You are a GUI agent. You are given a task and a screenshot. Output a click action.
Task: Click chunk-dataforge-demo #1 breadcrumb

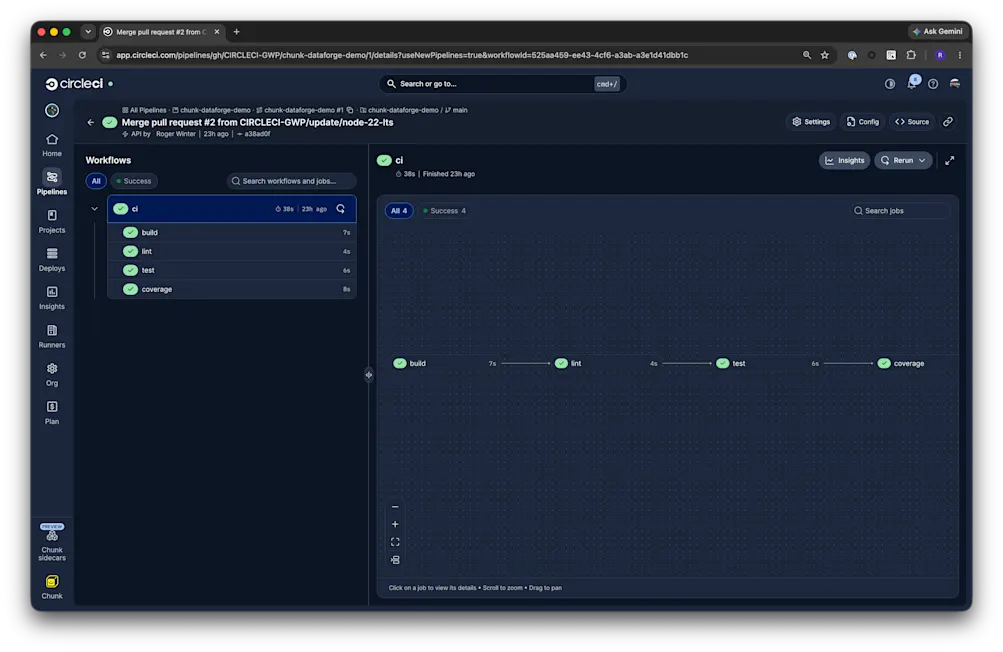point(299,110)
